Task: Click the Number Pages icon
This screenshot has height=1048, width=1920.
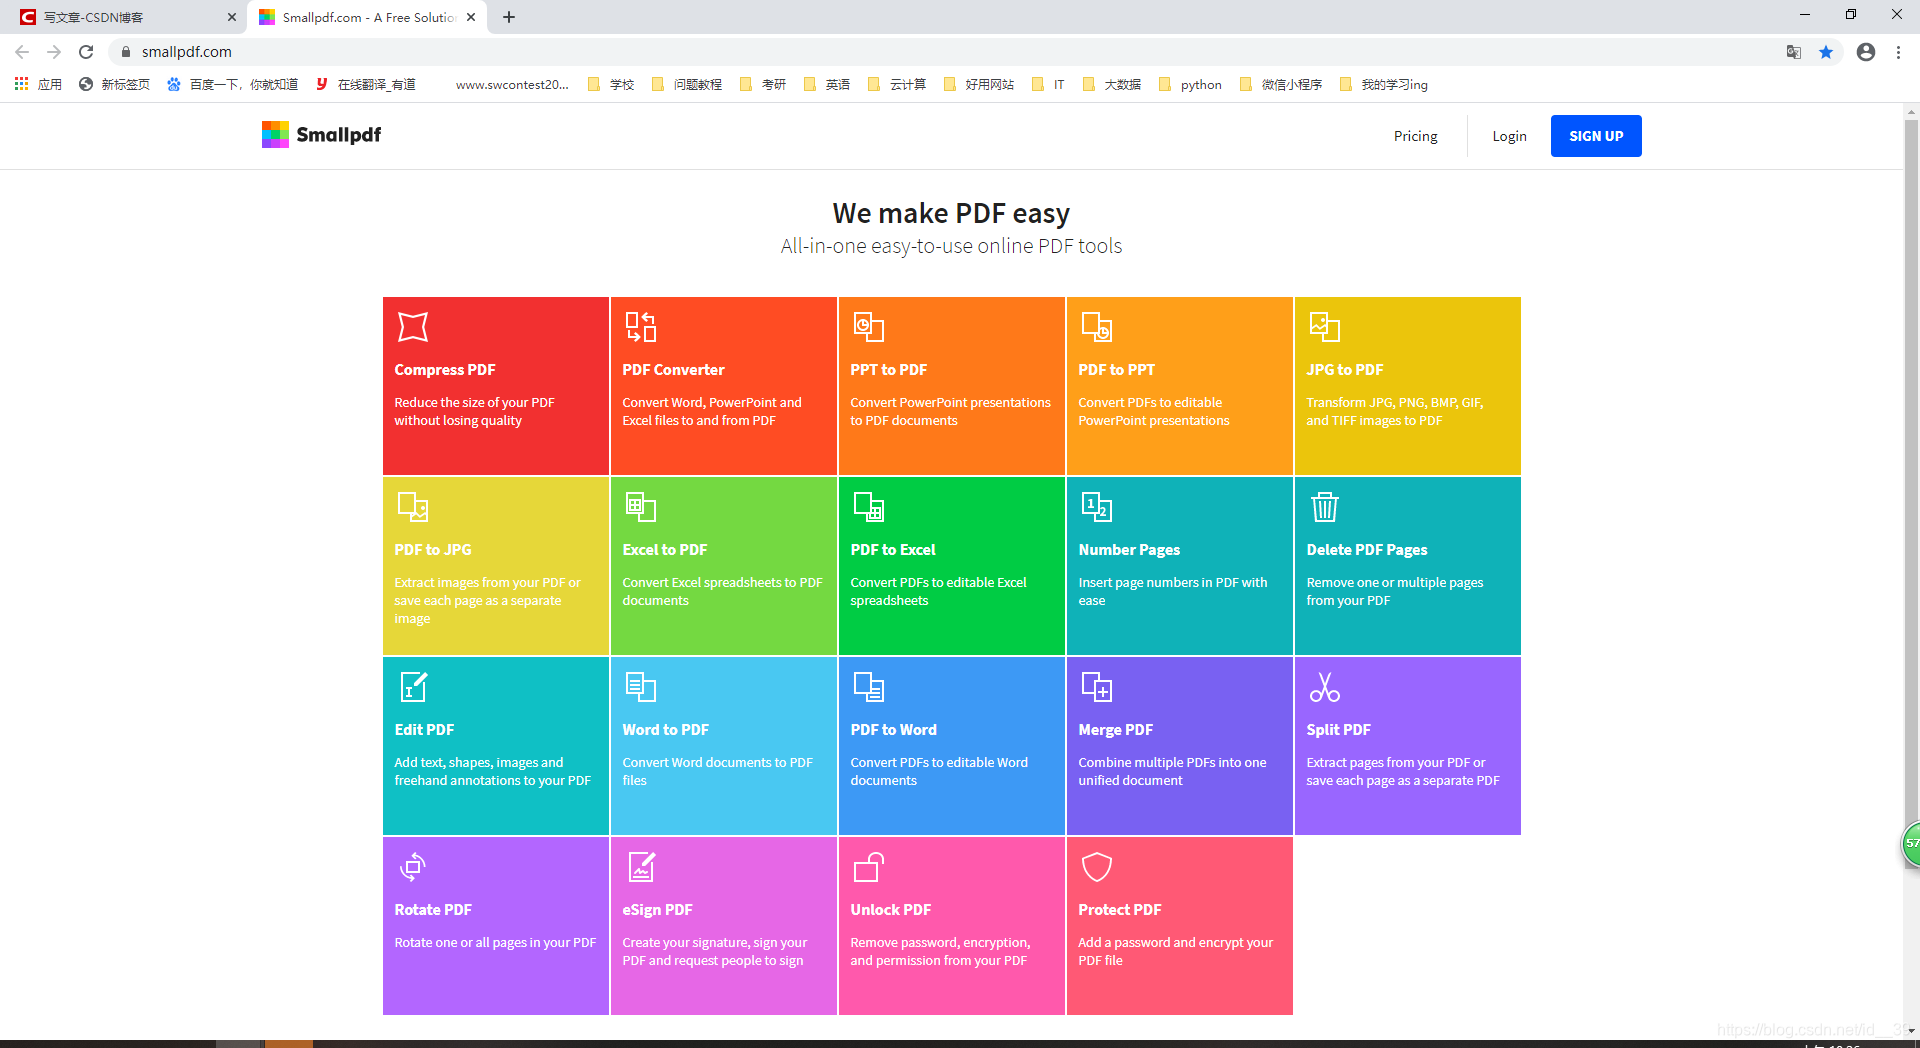Action: click(x=1097, y=507)
